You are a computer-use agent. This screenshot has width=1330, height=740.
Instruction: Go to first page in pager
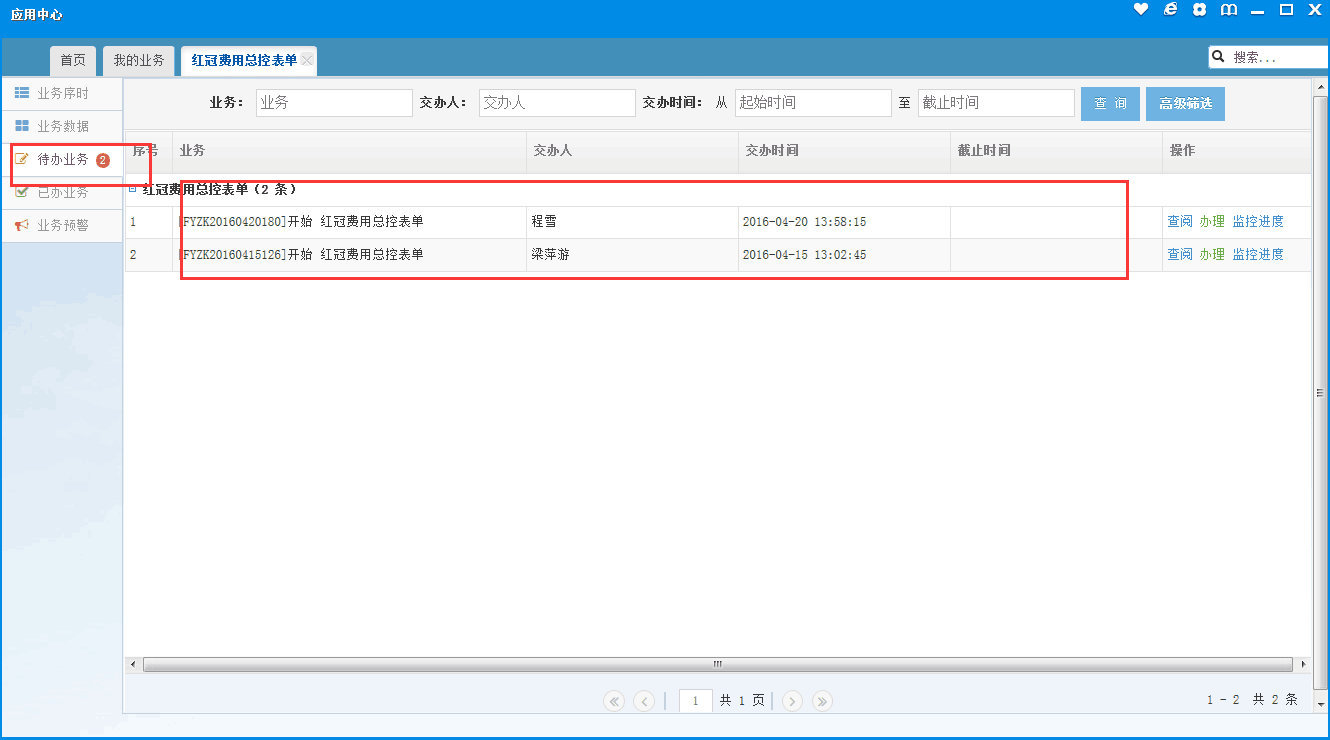point(614,701)
